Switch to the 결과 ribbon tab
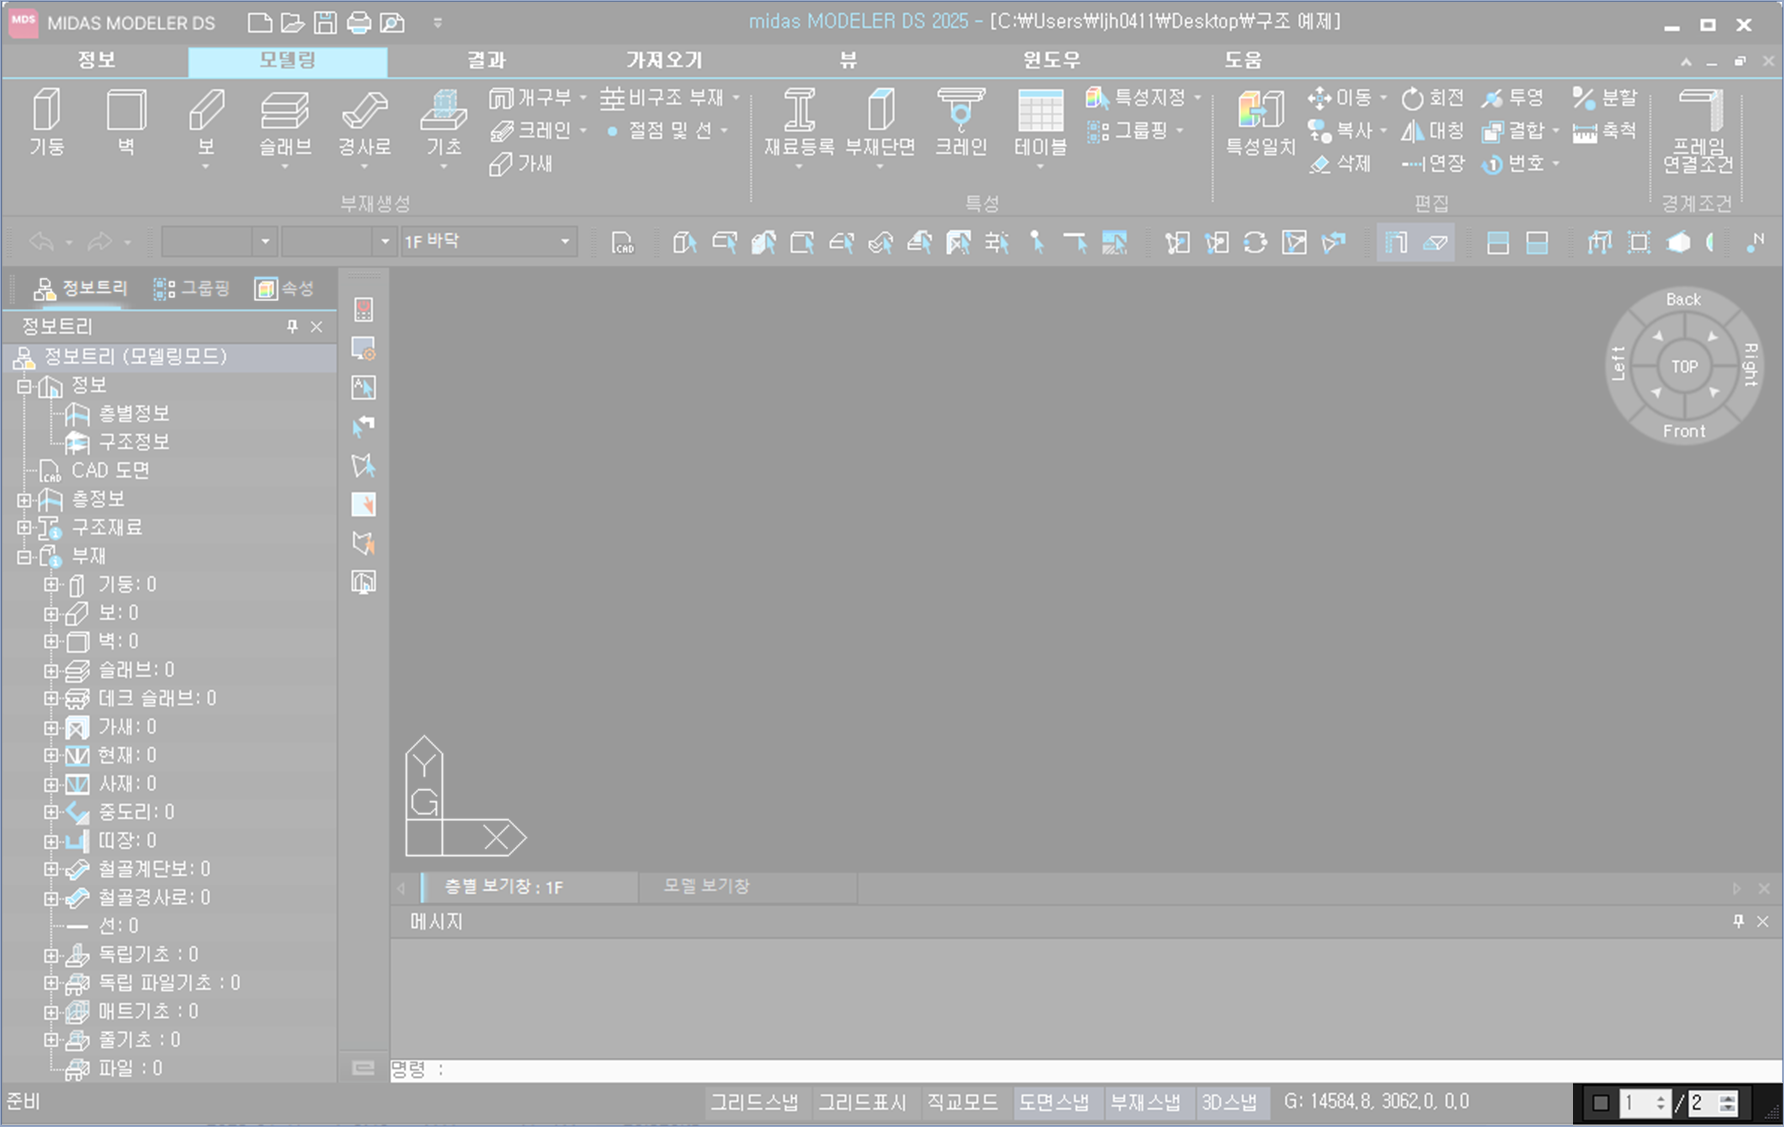Image resolution: width=1784 pixels, height=1127 pixels. [487, 60]
